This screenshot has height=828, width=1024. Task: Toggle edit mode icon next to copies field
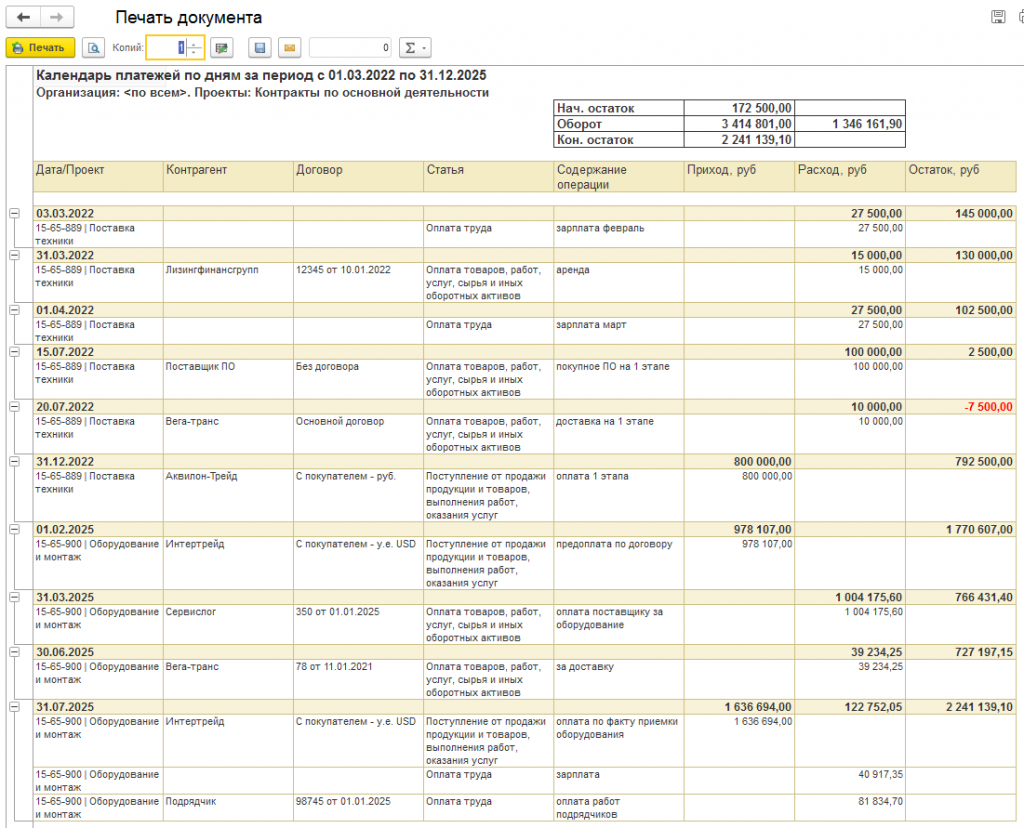tap(221, 47)
